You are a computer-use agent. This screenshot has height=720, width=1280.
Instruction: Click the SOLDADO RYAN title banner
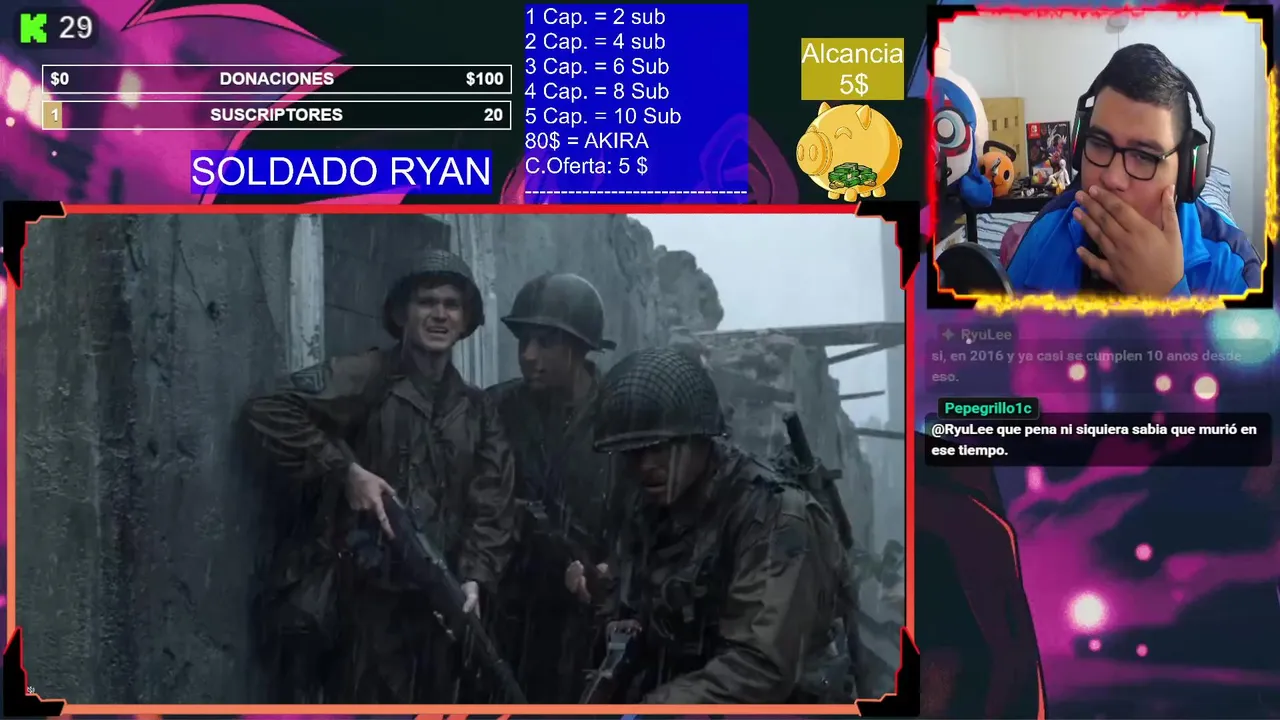coord(341,172)
